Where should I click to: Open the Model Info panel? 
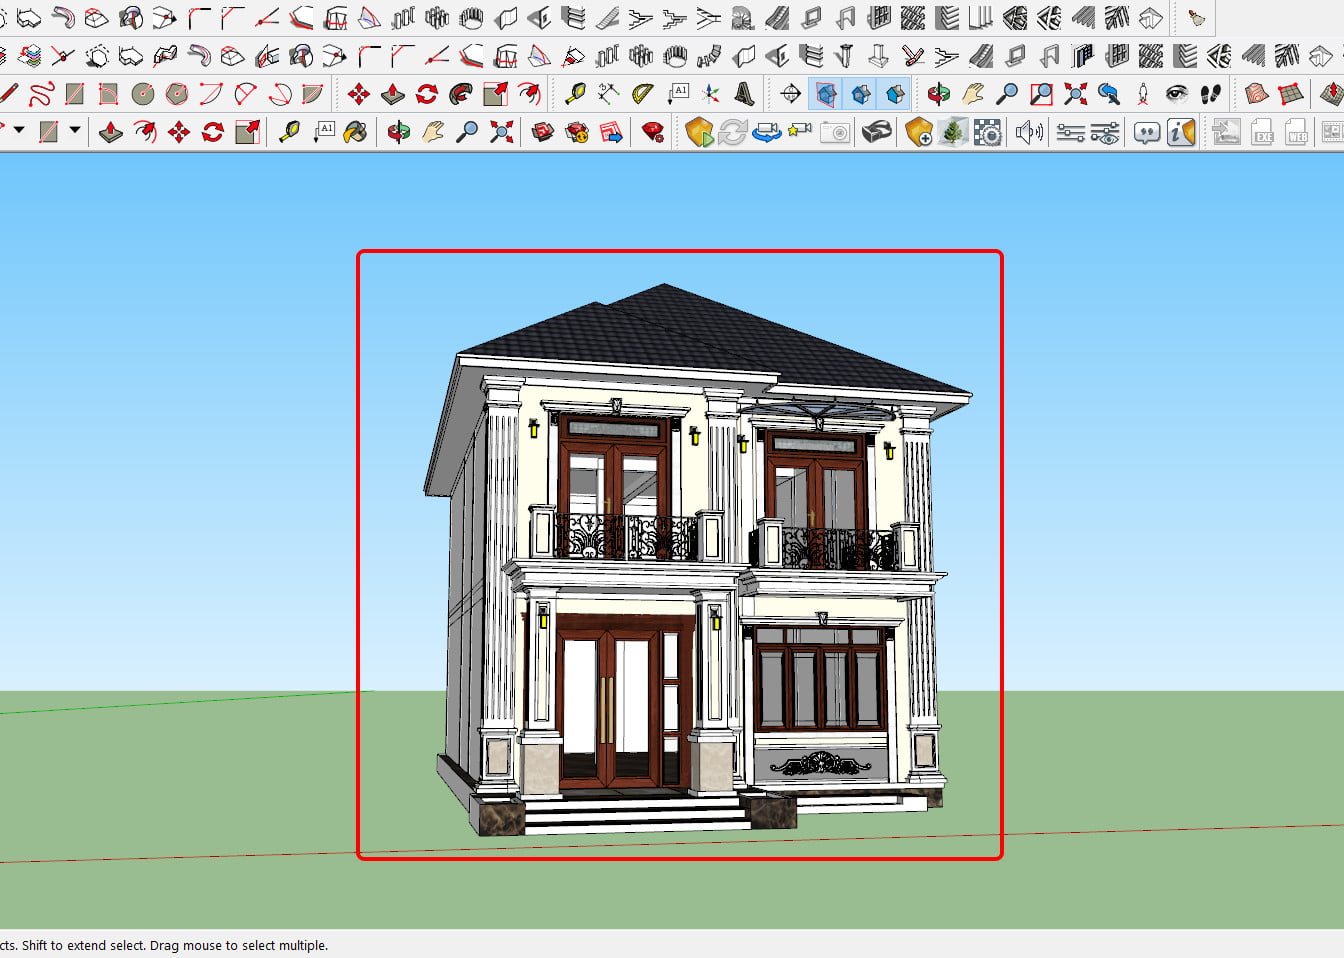point(1180,131)
